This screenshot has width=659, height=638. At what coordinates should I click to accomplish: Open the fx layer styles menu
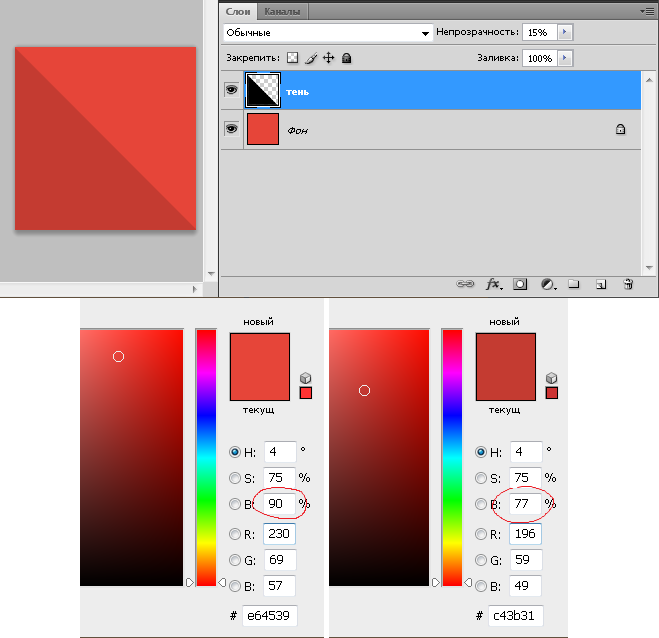point(493,284)
